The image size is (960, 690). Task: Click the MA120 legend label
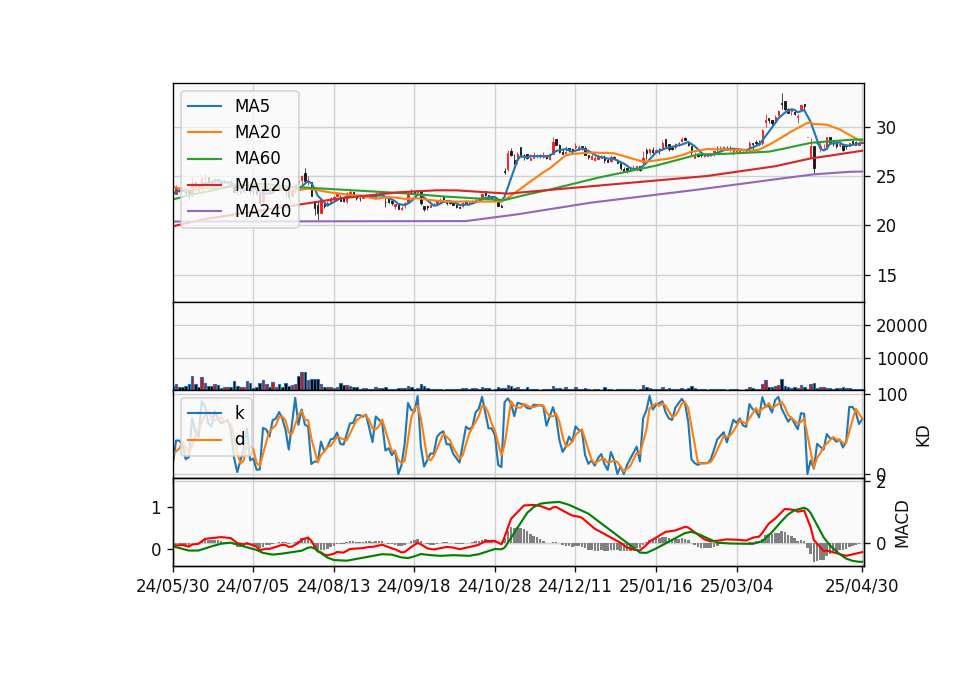click(x=263, y=184)
